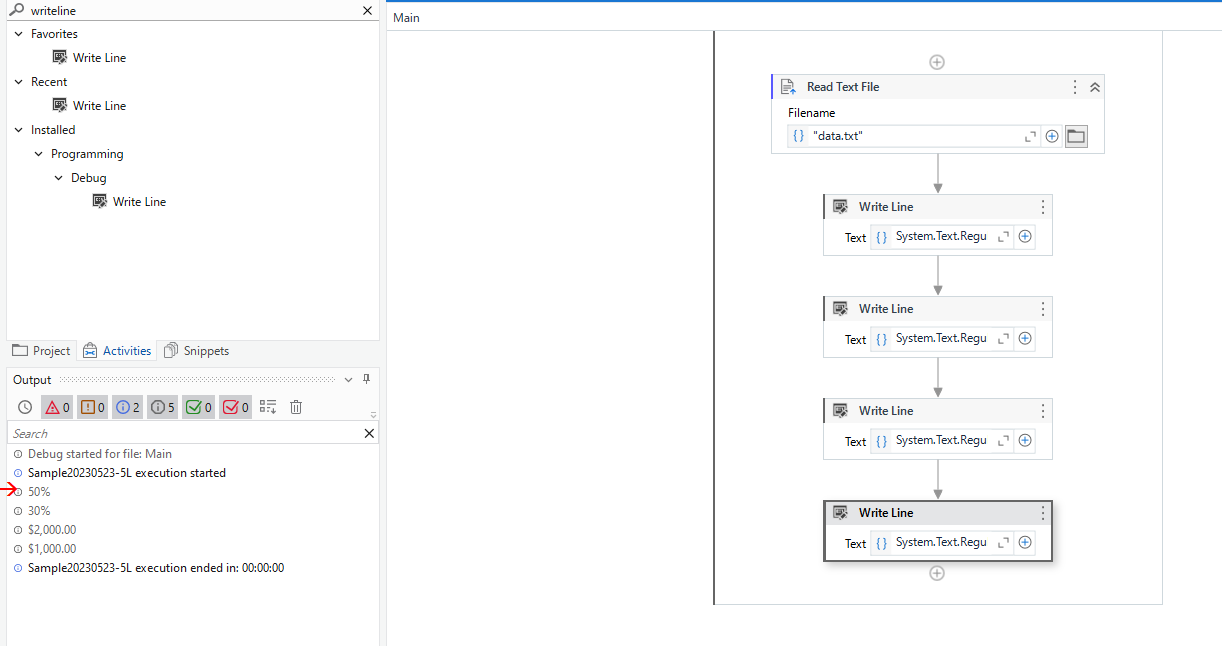This screenshot has height=646, width=1222.
Task: Pin the Output panel
Action: [367, 379]
